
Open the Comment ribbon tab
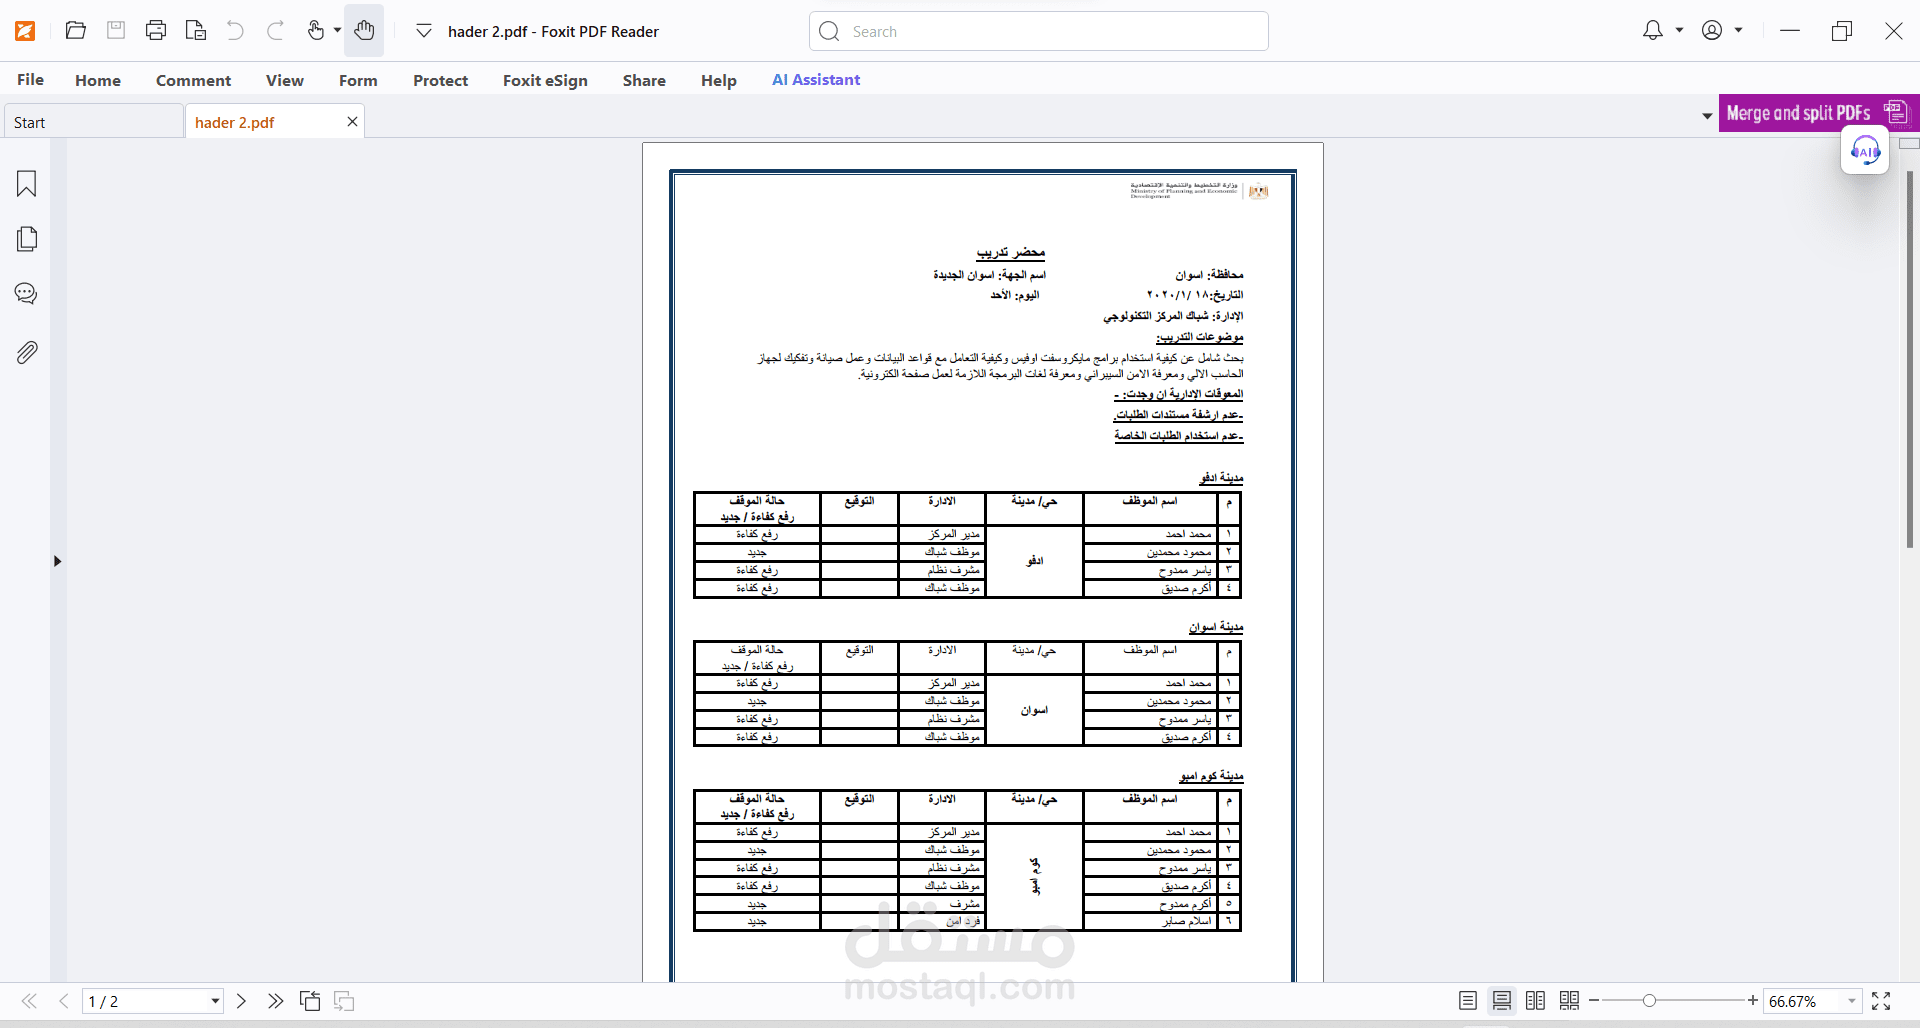[x=193, y=80]
